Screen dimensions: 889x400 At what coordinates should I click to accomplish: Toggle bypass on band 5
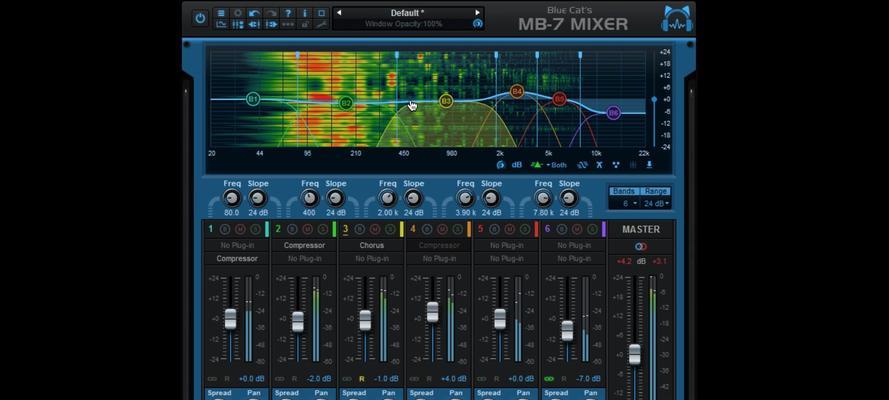click(495, 229)
